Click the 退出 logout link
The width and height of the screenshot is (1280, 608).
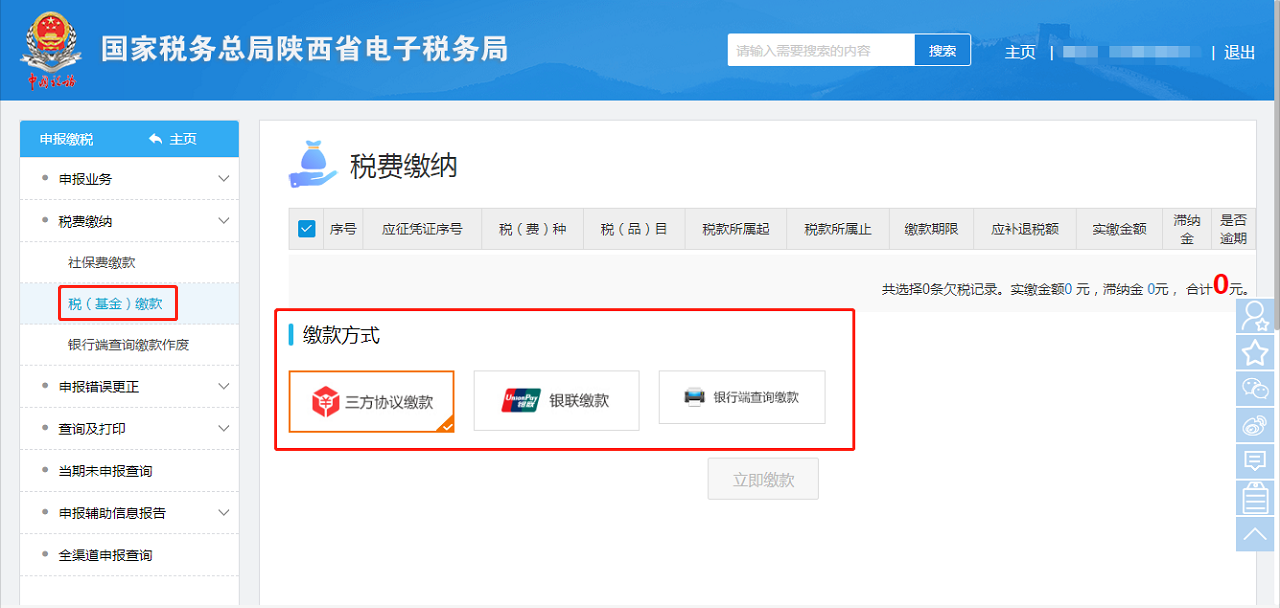coord(1239,53)
